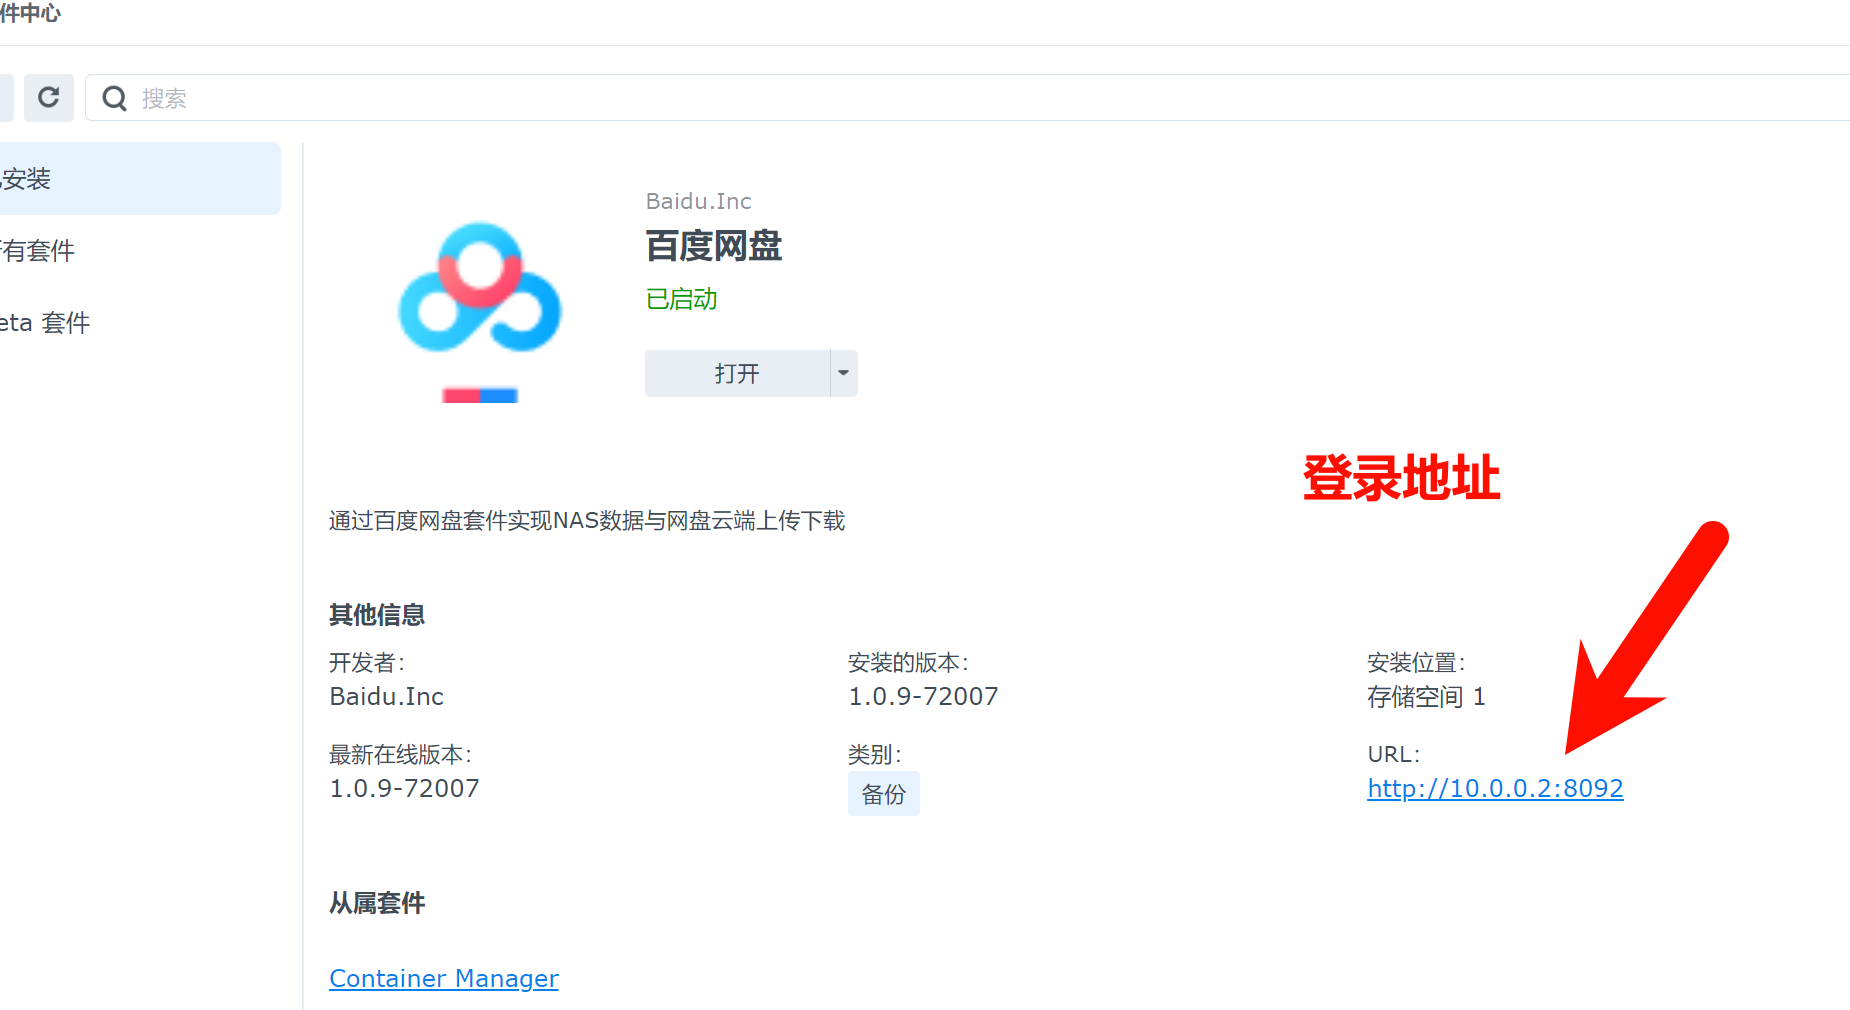This screenshot has width=1850, height=1010.
Task: Click the installed version 1.0.9-72007 value
Action: (923, 697)
